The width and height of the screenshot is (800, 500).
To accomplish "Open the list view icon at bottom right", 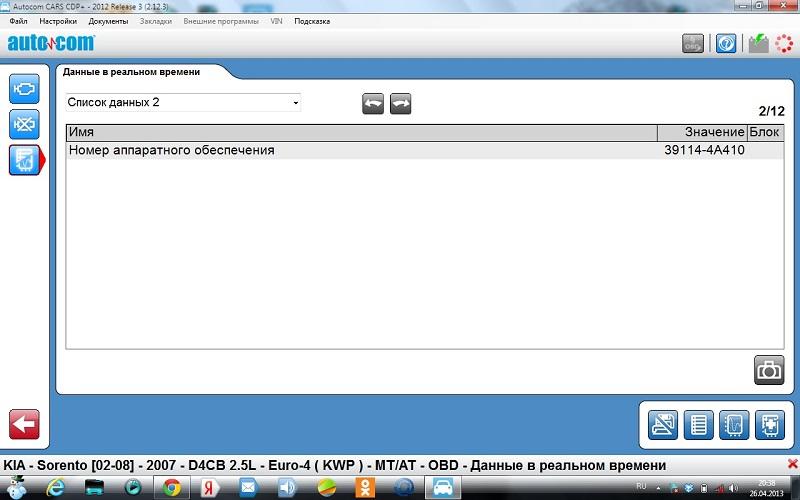I will pos(698,424).
